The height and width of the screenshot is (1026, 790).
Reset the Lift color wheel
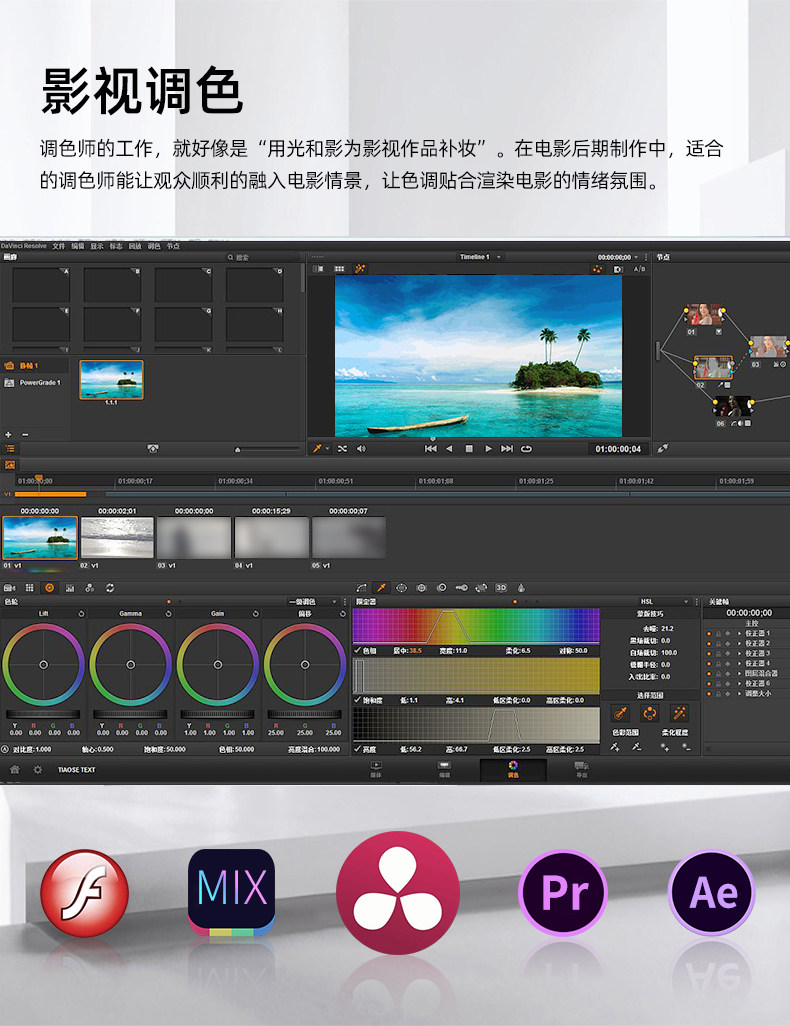tap(81, 614)
